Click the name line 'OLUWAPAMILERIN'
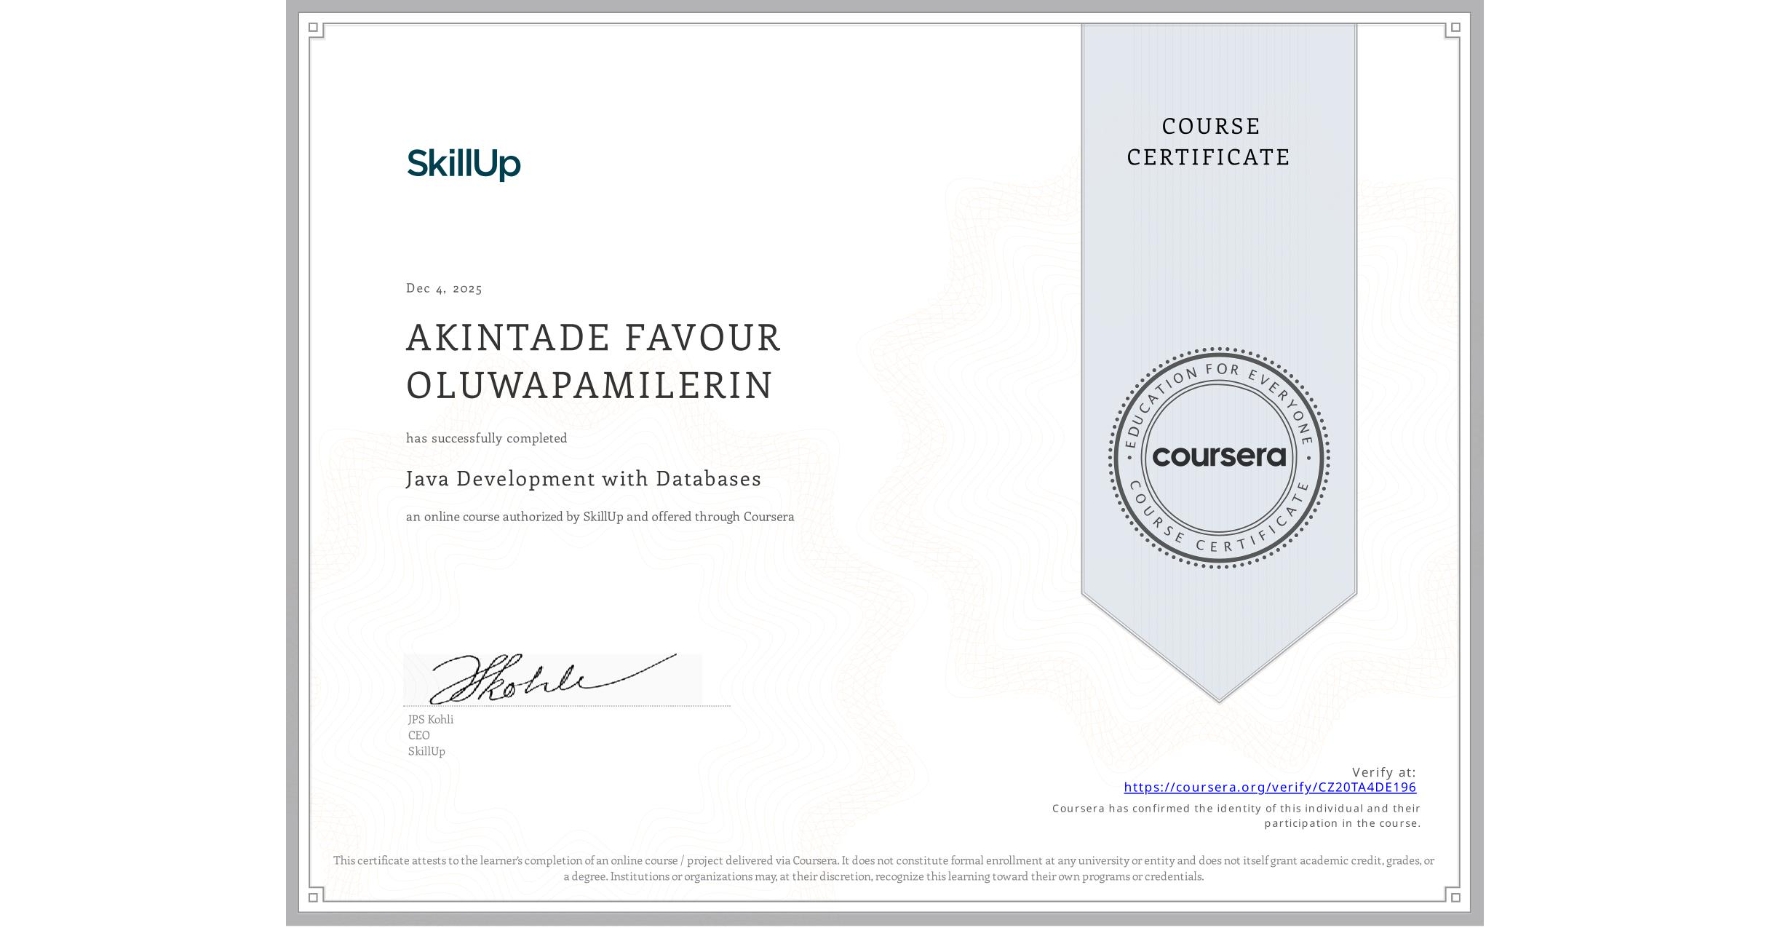 click(590, 386)
